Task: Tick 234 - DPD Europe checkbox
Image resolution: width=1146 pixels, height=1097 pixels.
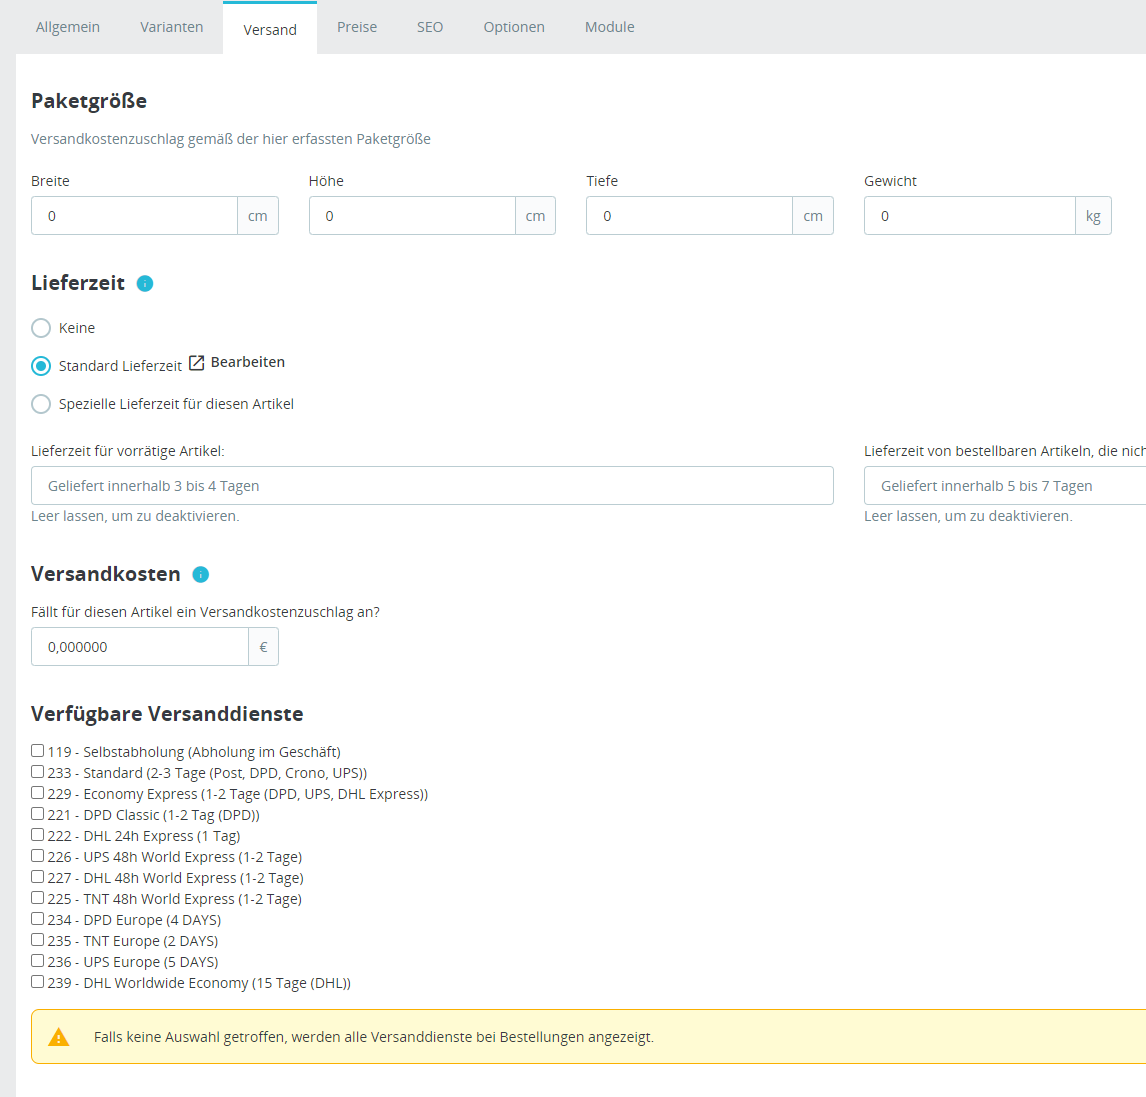Action: (x=37, y=919)
